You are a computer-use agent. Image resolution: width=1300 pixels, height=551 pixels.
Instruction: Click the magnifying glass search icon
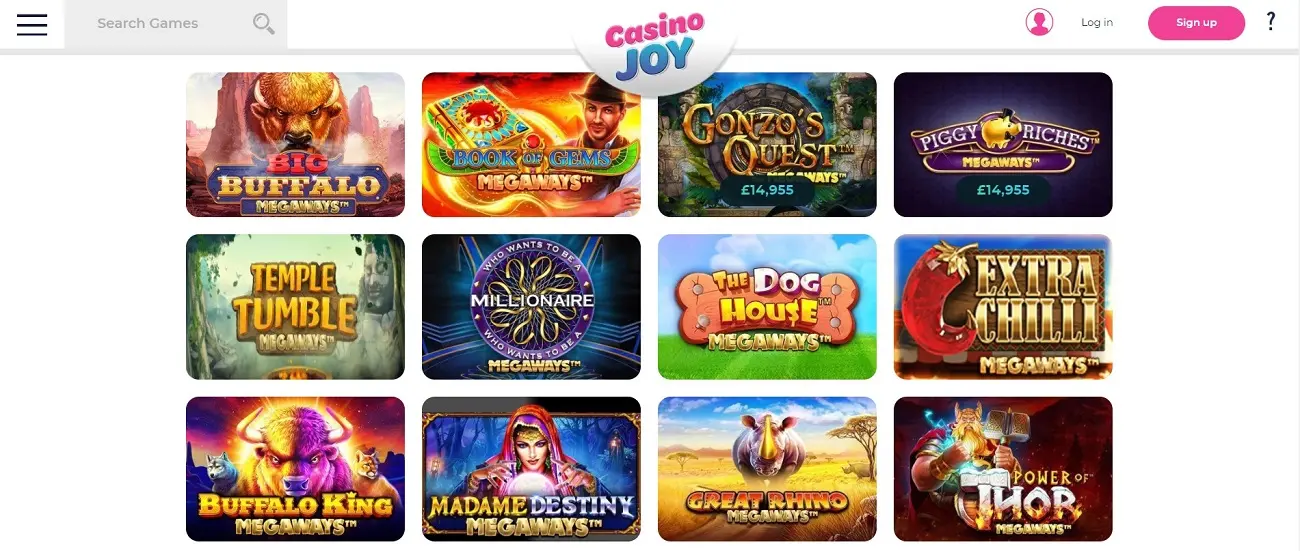264,23
